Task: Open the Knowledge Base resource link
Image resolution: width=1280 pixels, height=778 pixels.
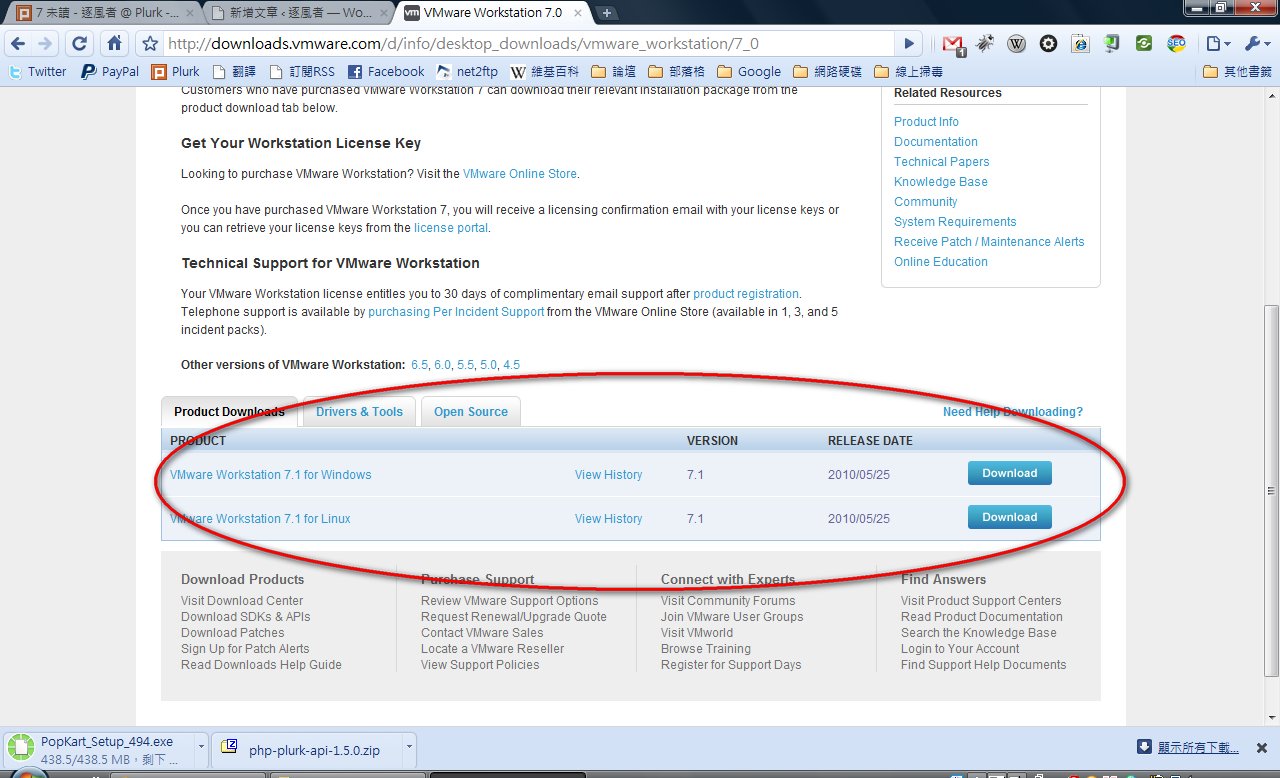Action: 941,182
